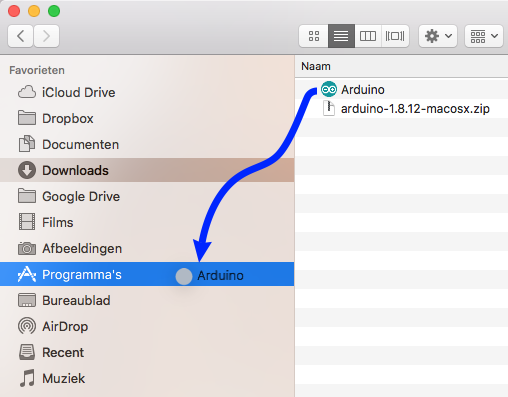The image size is (508, 397).
Task: Click the iCloud Drive cloud icon
Action: 27,92
